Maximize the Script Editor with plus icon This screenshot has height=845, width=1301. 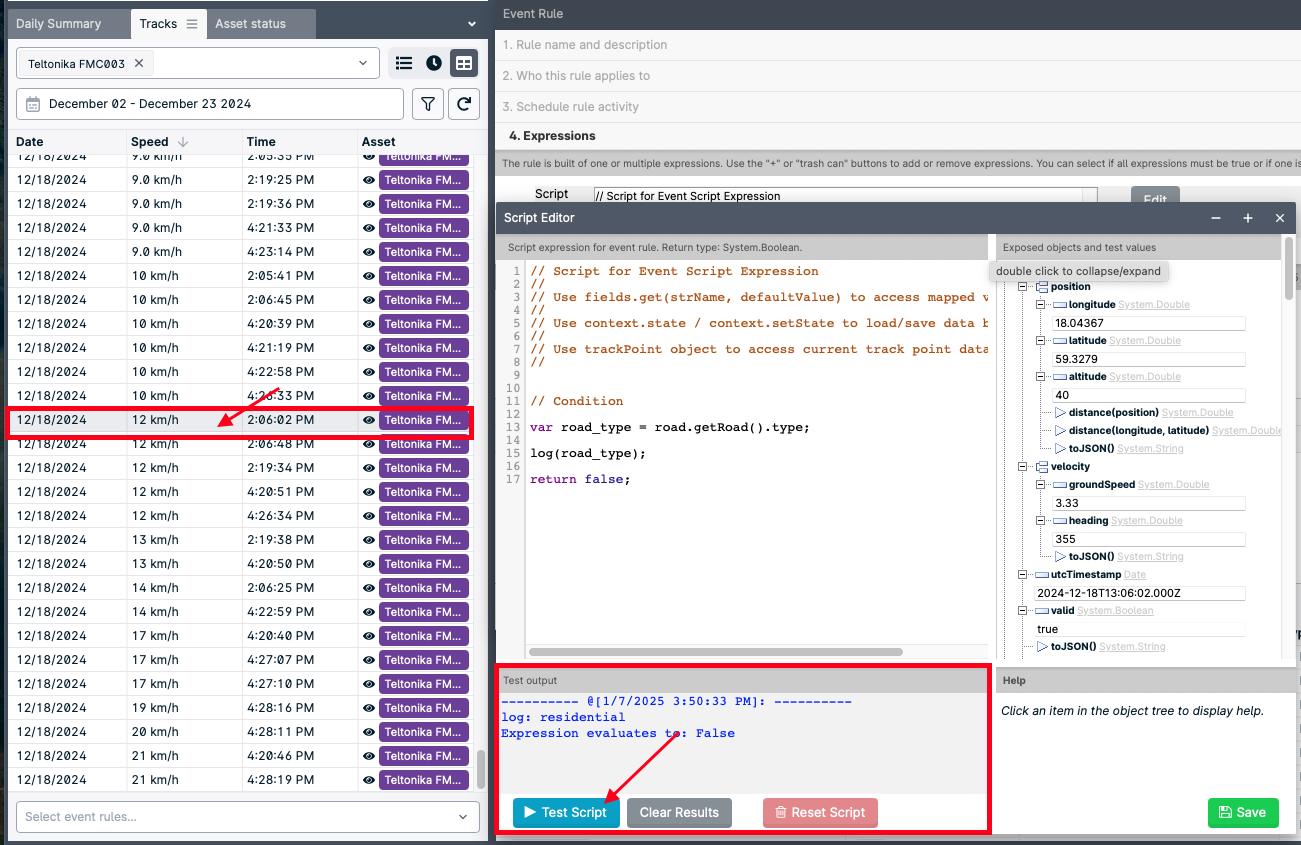click(1248, 218)
